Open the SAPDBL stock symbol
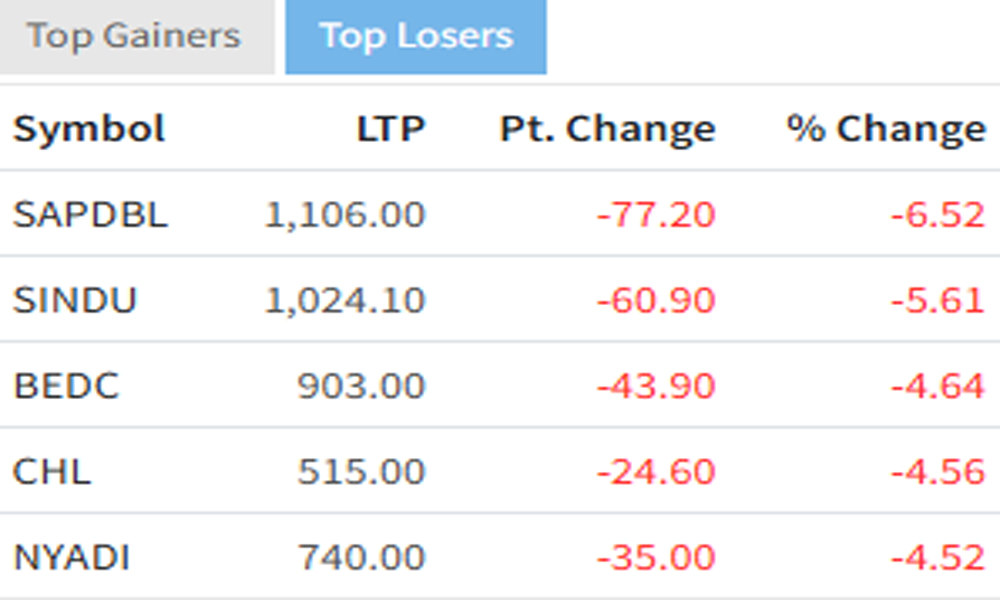 pos(90,214)
